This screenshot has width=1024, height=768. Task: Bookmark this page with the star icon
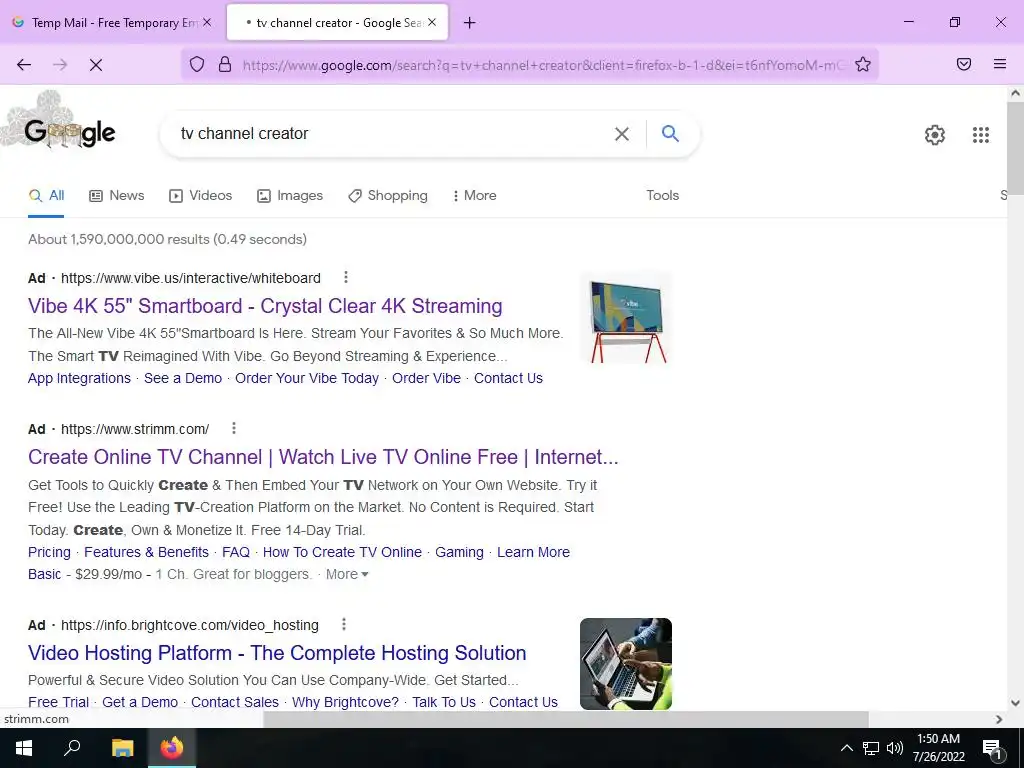(x=863, y=64)
